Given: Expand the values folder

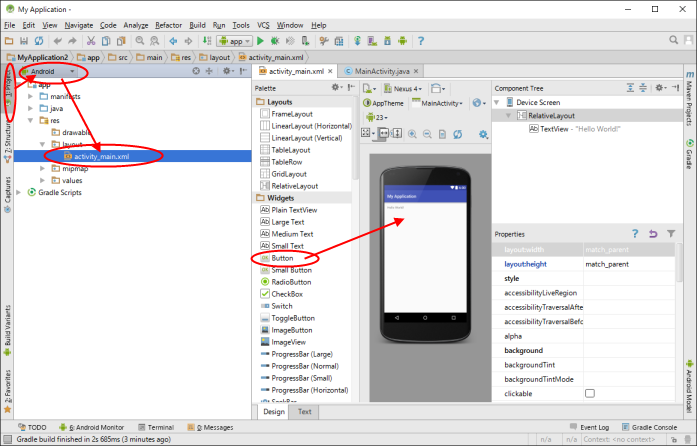Looking at the screenshot, I should click(42, 180).
